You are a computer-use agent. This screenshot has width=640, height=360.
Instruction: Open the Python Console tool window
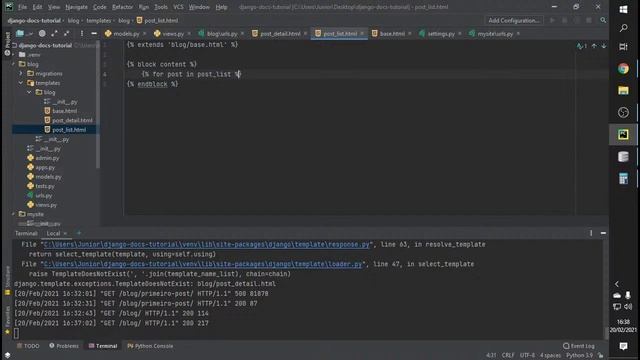click(150, 346)
